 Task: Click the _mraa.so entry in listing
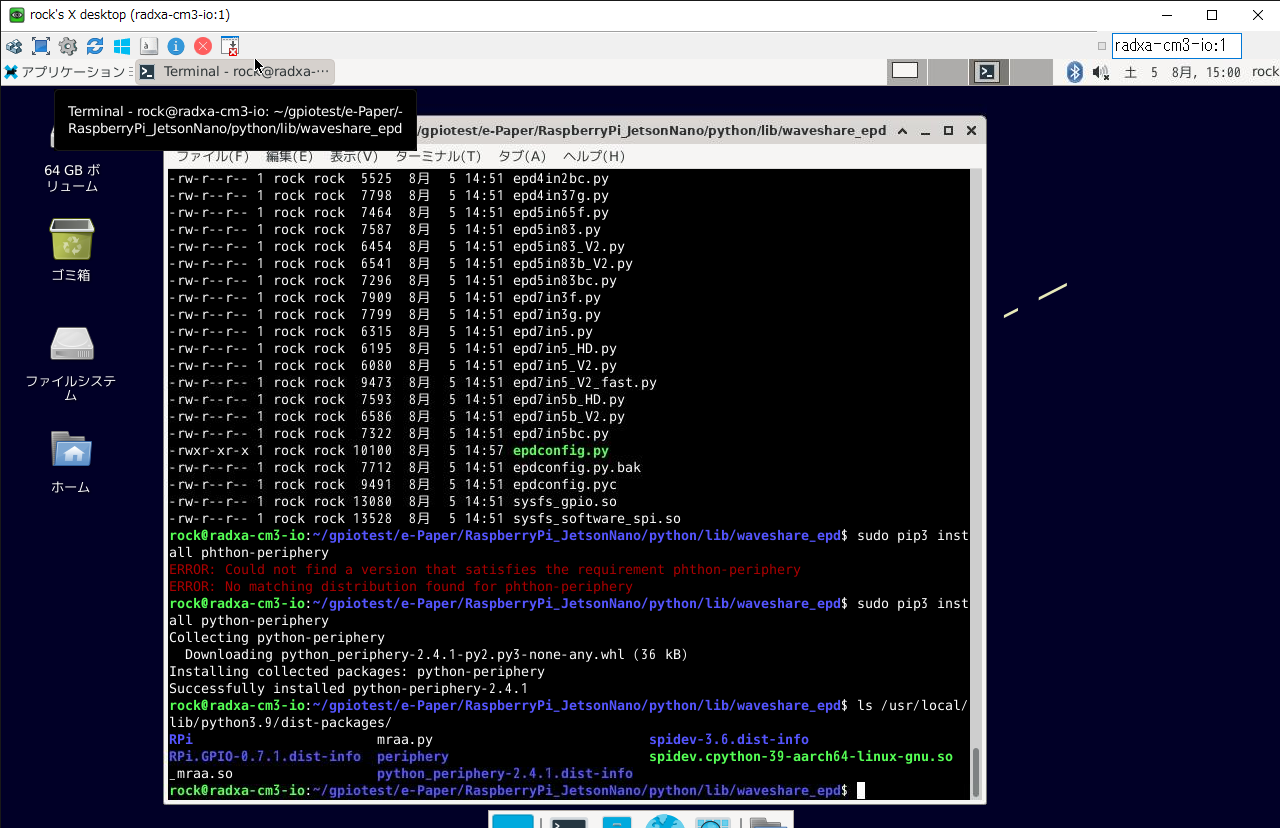[x=201, y=774]
